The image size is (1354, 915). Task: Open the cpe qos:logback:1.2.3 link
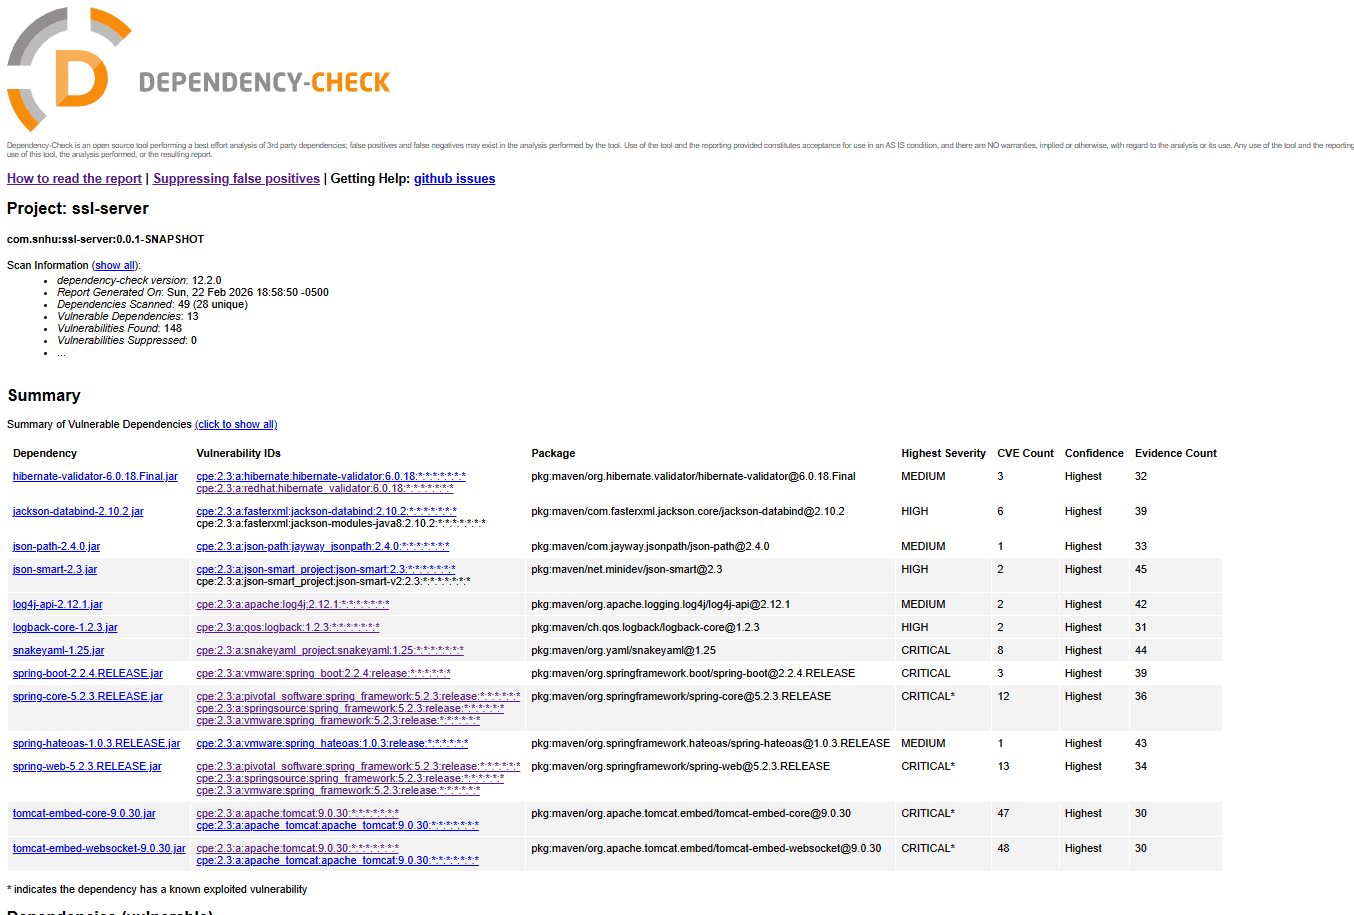point(288,628)
